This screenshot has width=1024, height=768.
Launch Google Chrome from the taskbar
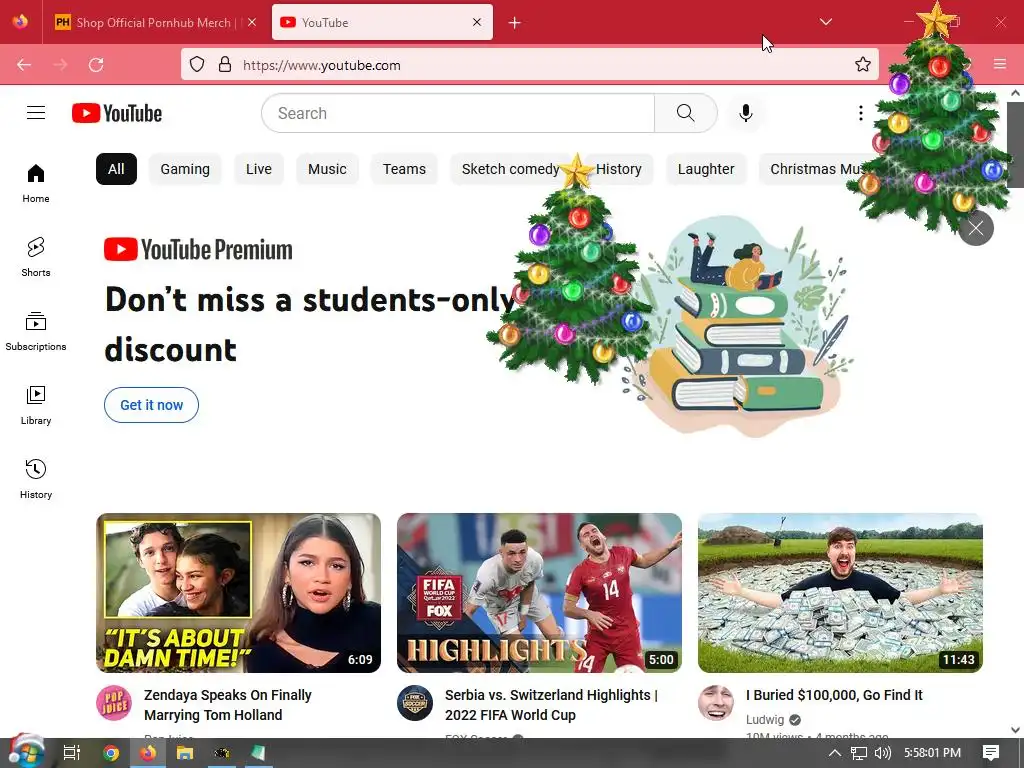coord(111,753)
